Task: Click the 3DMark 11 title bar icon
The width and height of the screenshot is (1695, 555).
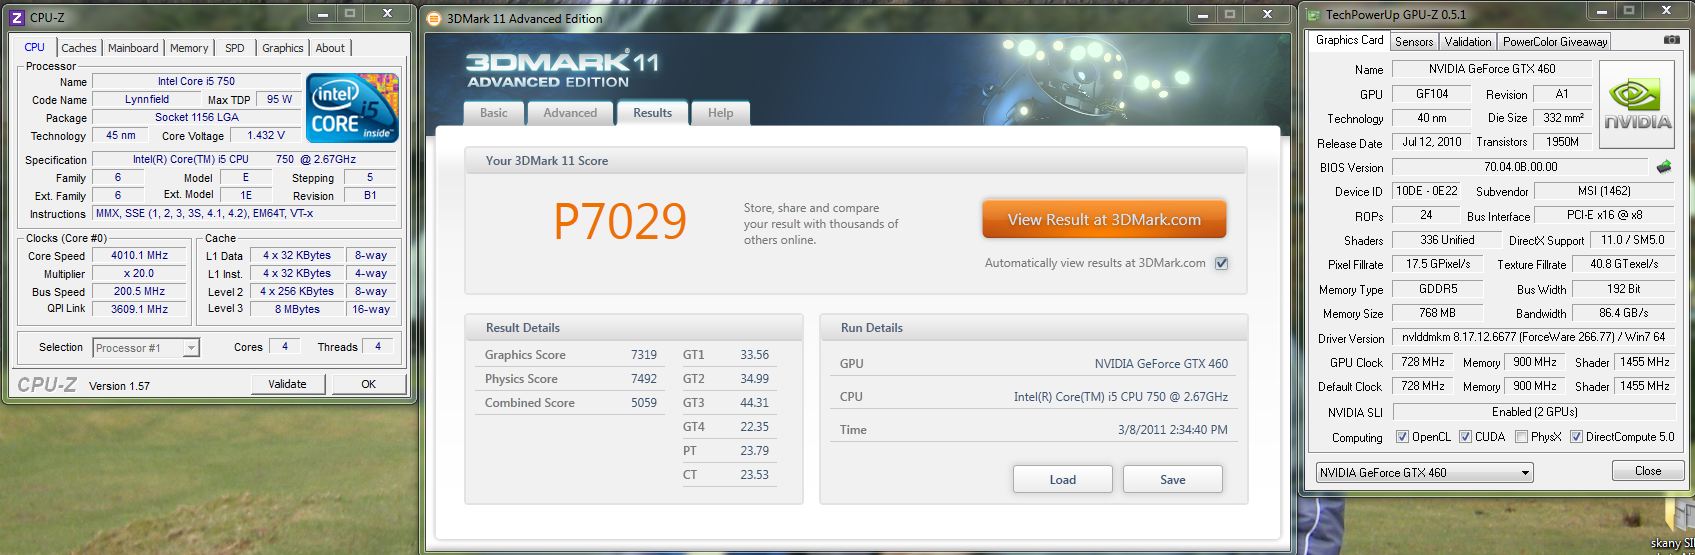Action: pos(434,18)
